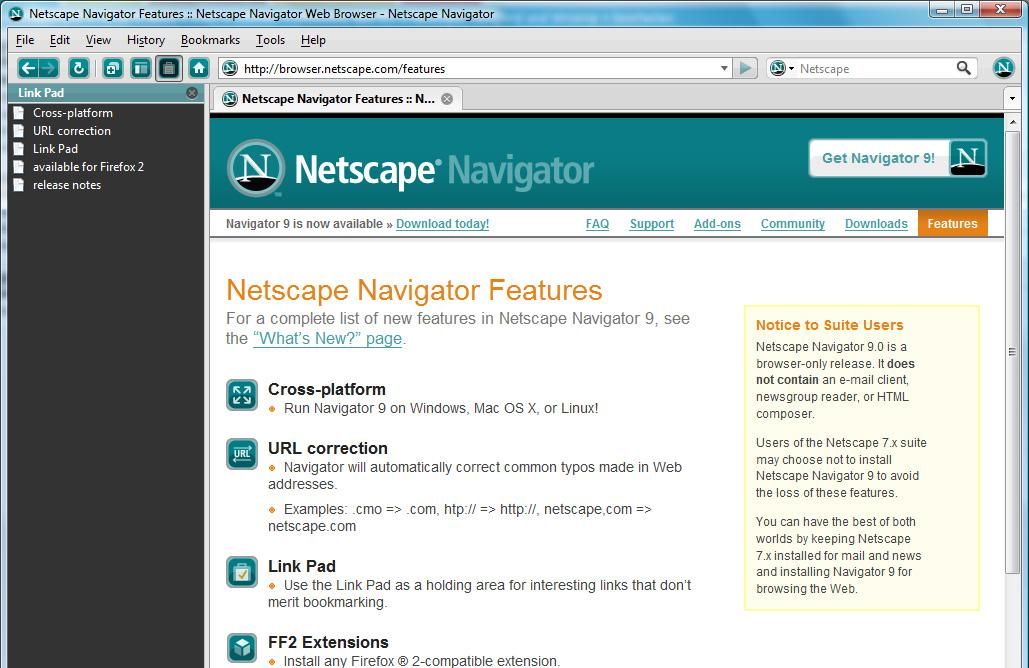Open the home page via the Home icon
The image size is (1029, 668).
click(x=199, y=68)
